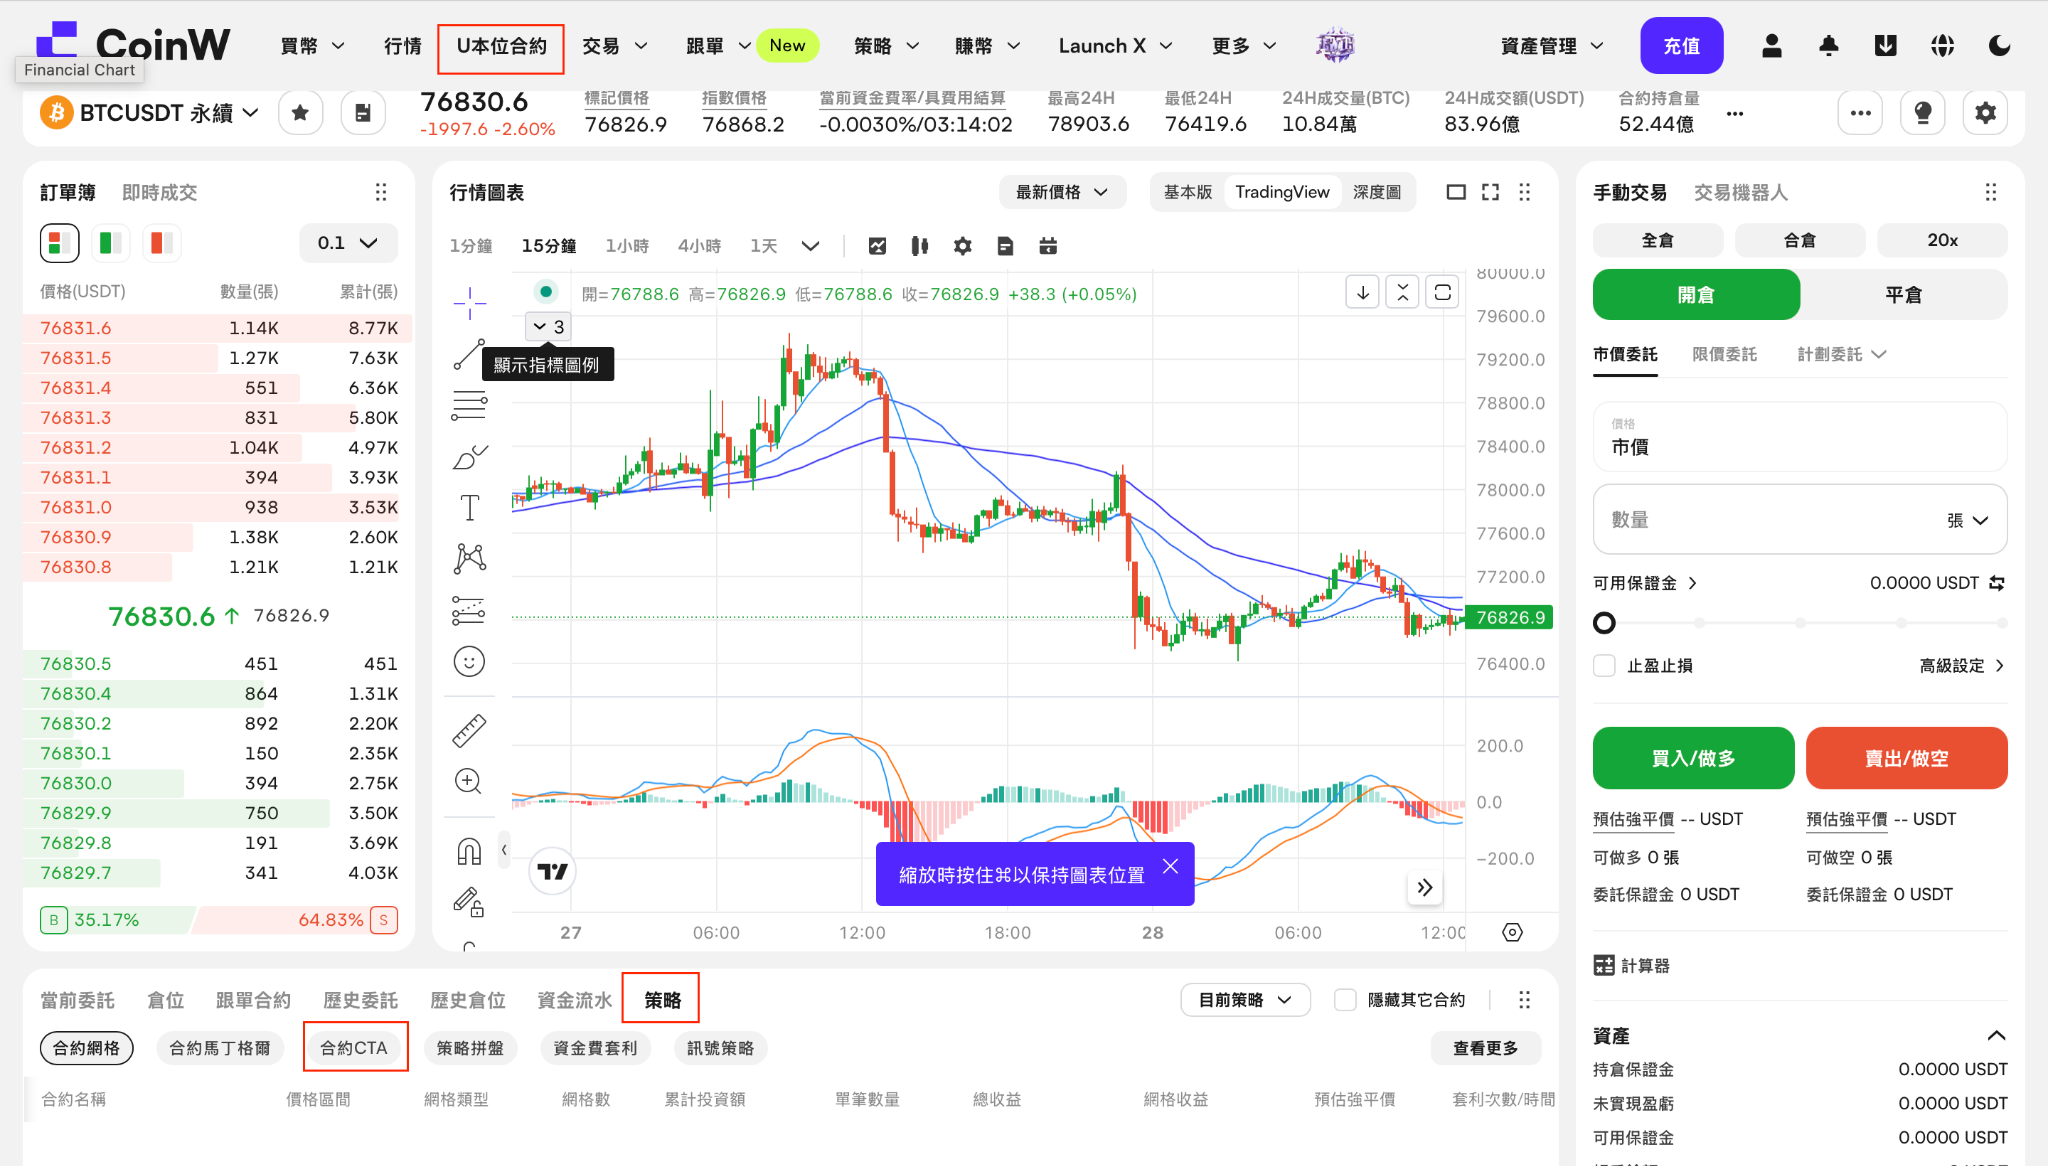This screenshot has height=1166, width=2048.
Task: Select the crosshair cursor tool
Action: tap(469, 303)
